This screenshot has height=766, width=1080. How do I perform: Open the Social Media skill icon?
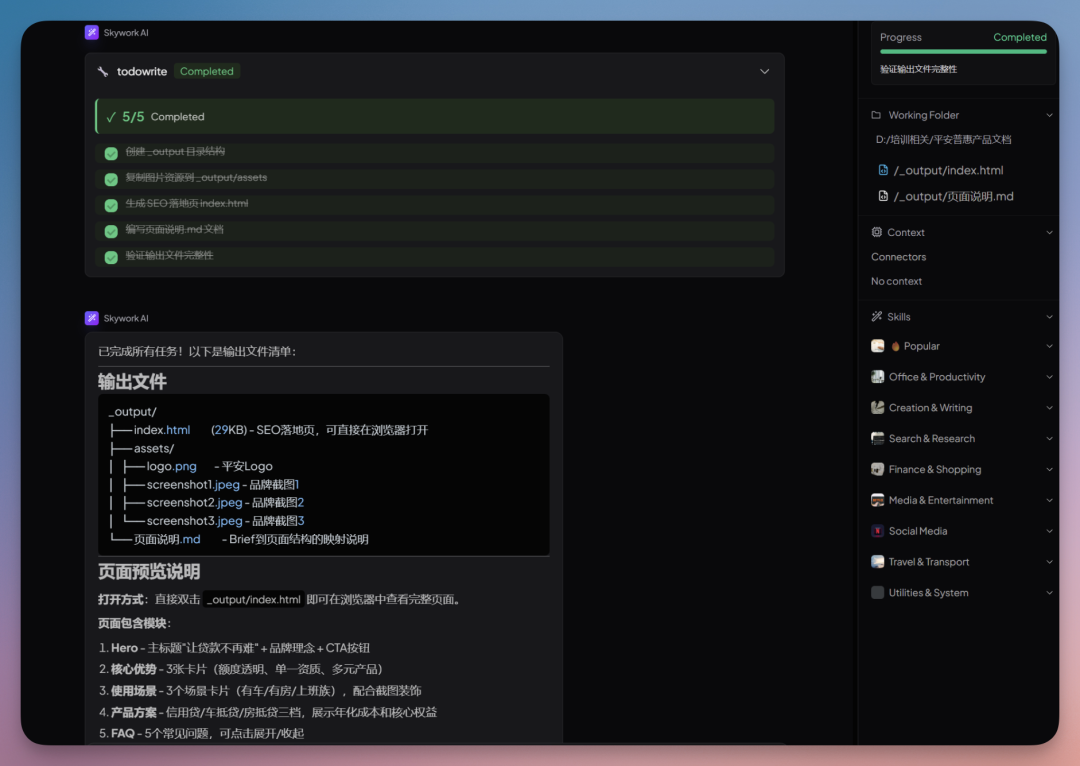tap(876, 531)
